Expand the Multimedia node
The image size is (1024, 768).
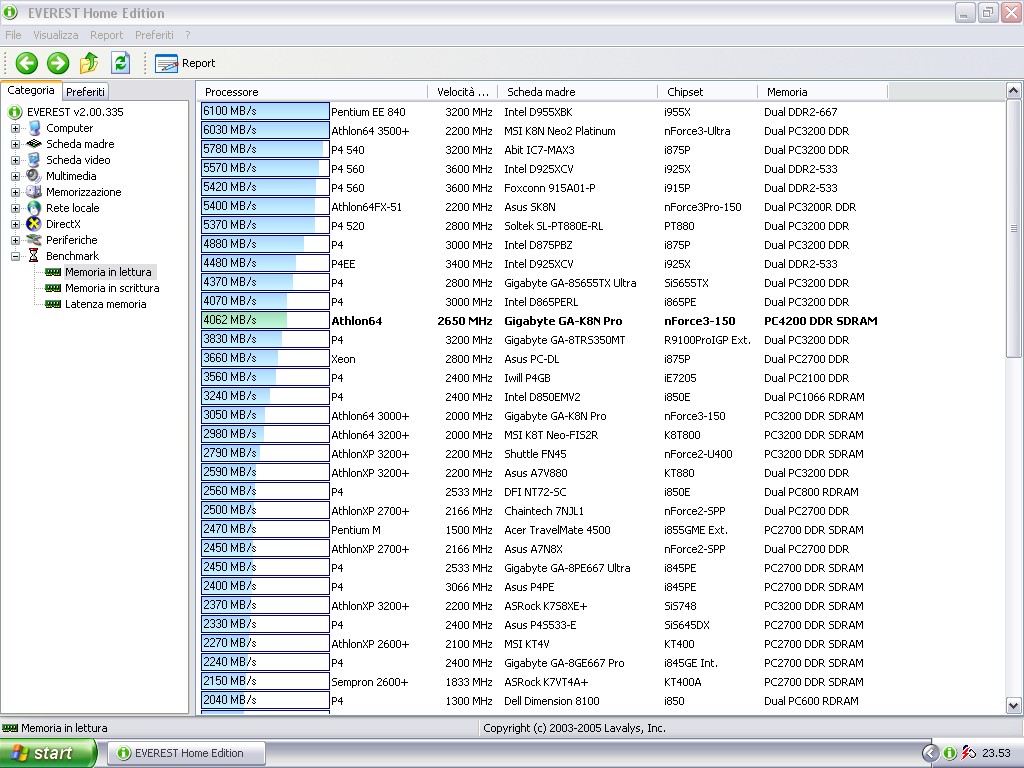[16, 176]
